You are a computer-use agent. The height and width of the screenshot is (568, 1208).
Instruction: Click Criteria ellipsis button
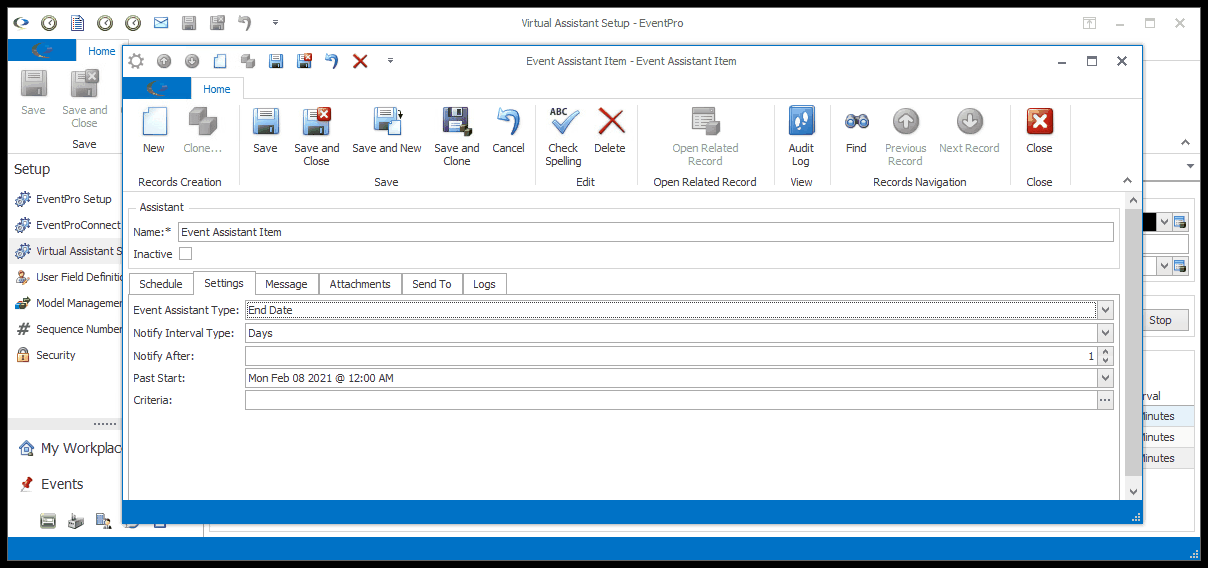pyautogui.click(x=1105, y=400)
